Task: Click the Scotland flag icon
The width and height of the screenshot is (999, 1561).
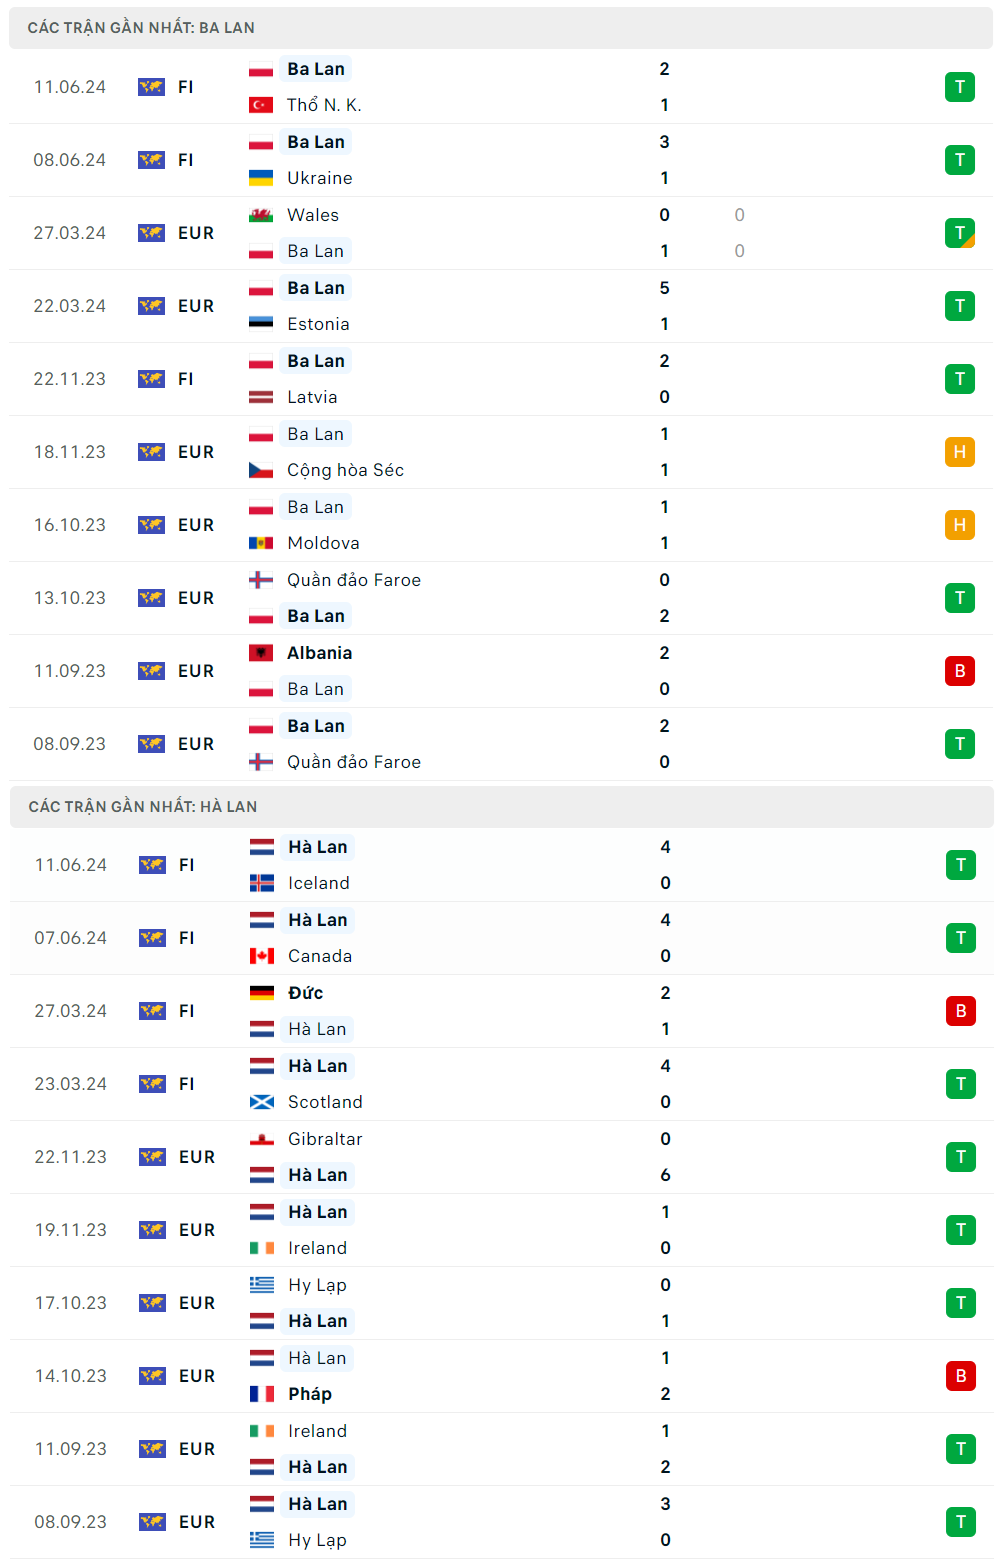Action: click(262, 1102)
